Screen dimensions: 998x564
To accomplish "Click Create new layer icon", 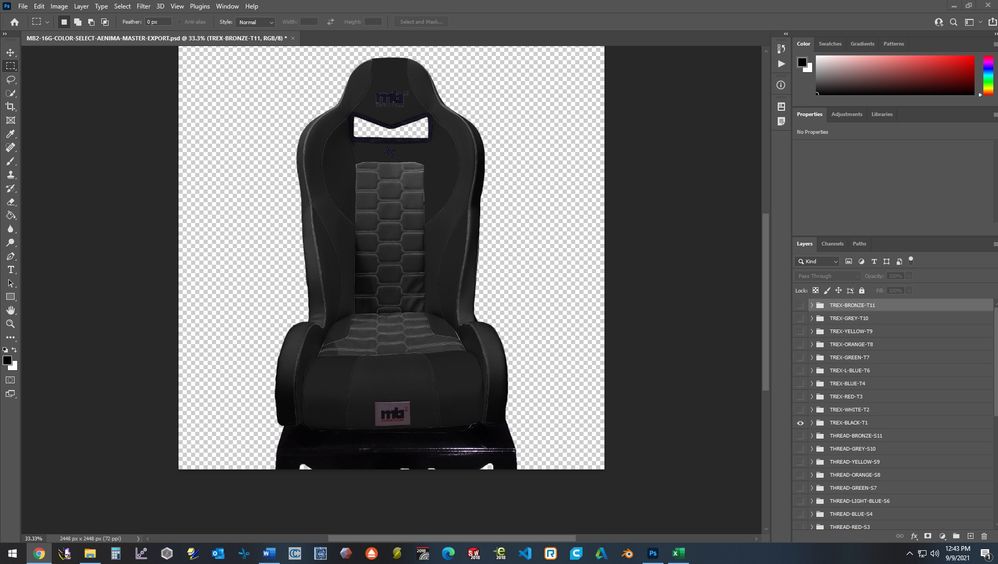I will tap(970, 536).
